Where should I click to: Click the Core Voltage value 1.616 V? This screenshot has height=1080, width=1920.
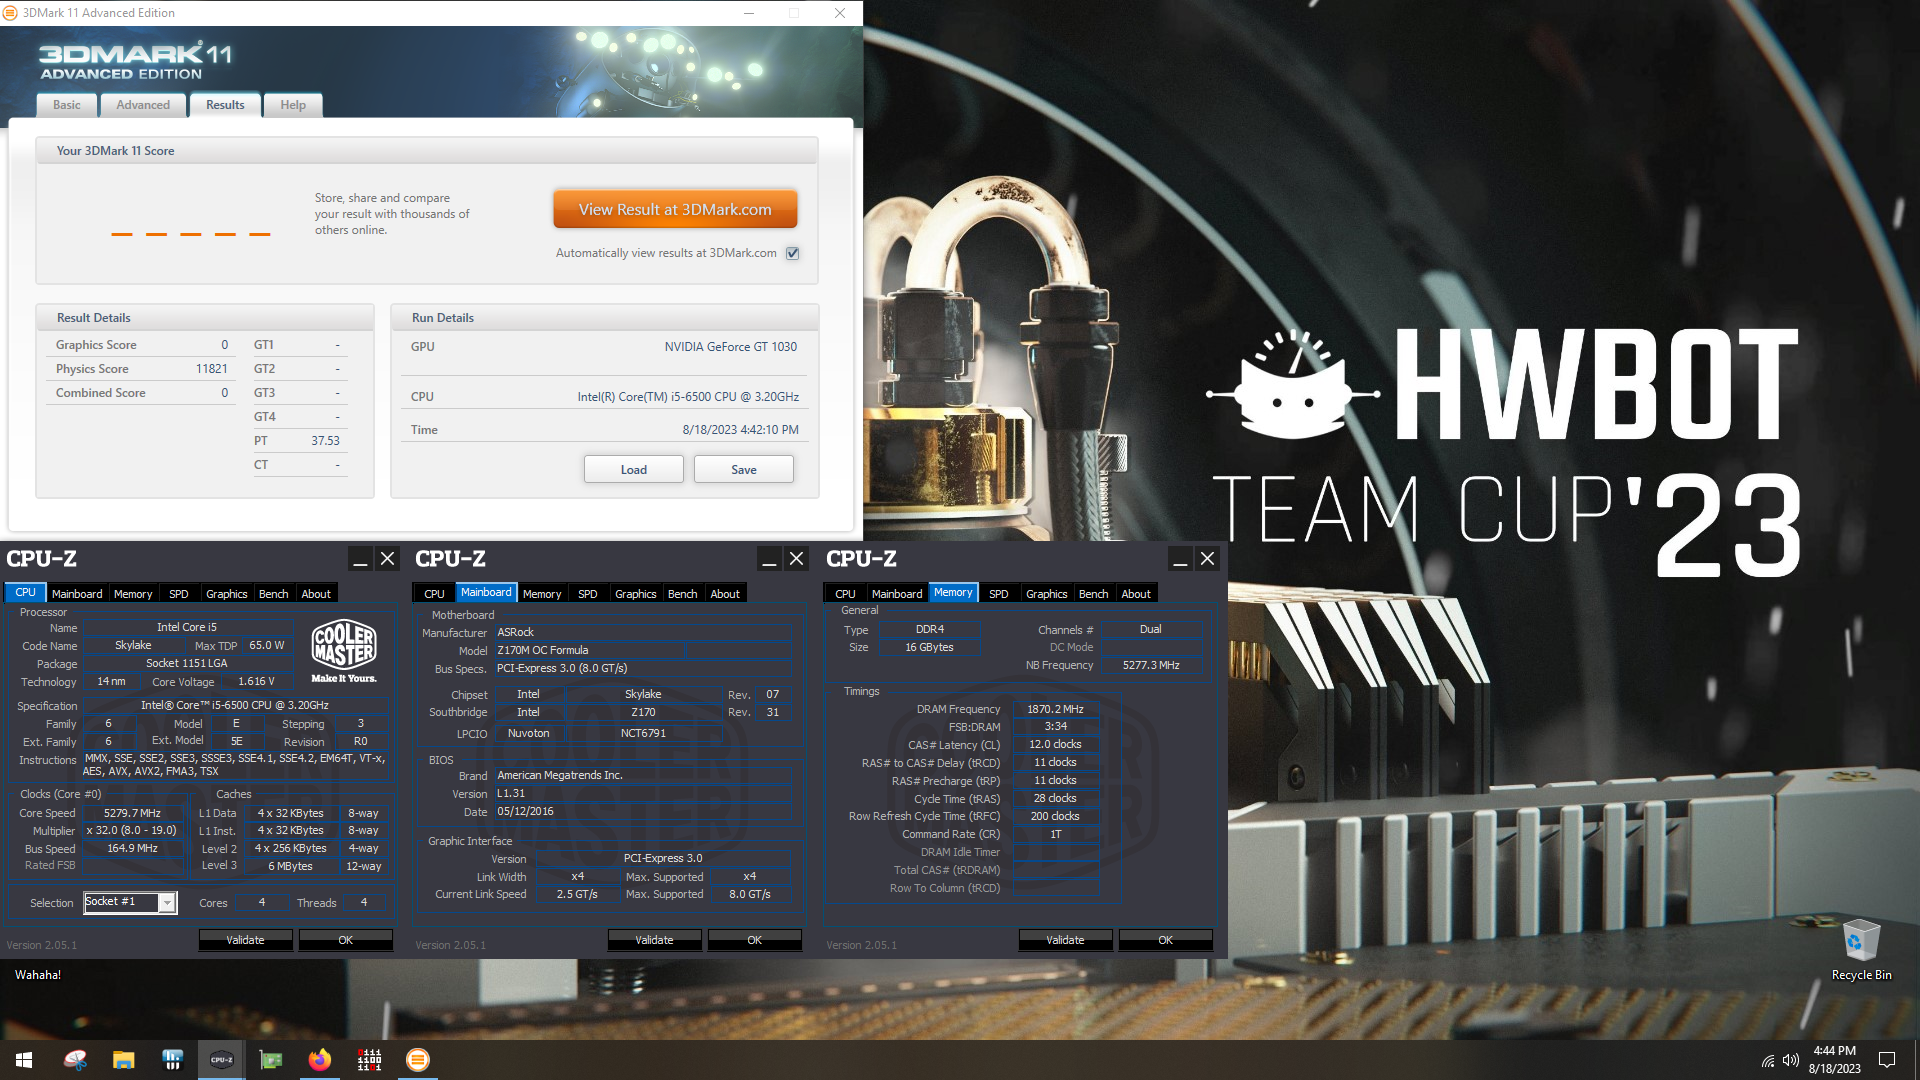[x=256, y=681]
